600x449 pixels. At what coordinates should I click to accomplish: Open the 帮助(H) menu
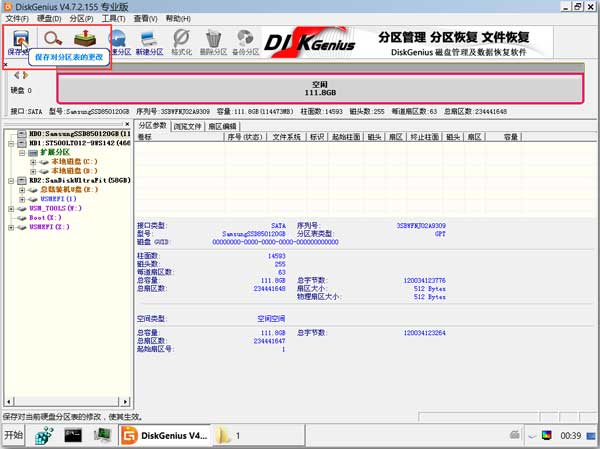(178, 18)
